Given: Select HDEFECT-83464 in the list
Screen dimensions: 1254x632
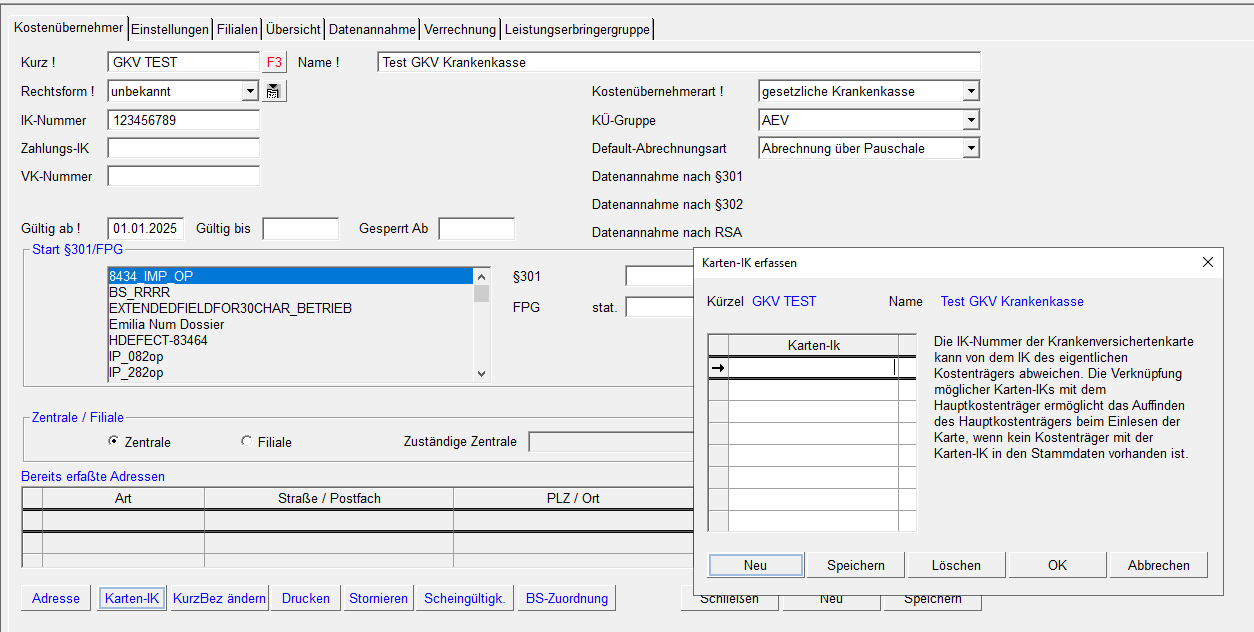Looking at the screenshot, I should 289,340.
